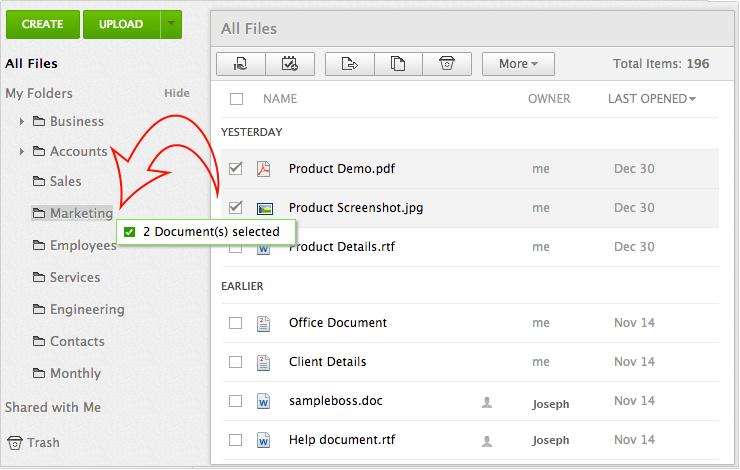Open the Client Details file name

[x=328, y=362]
